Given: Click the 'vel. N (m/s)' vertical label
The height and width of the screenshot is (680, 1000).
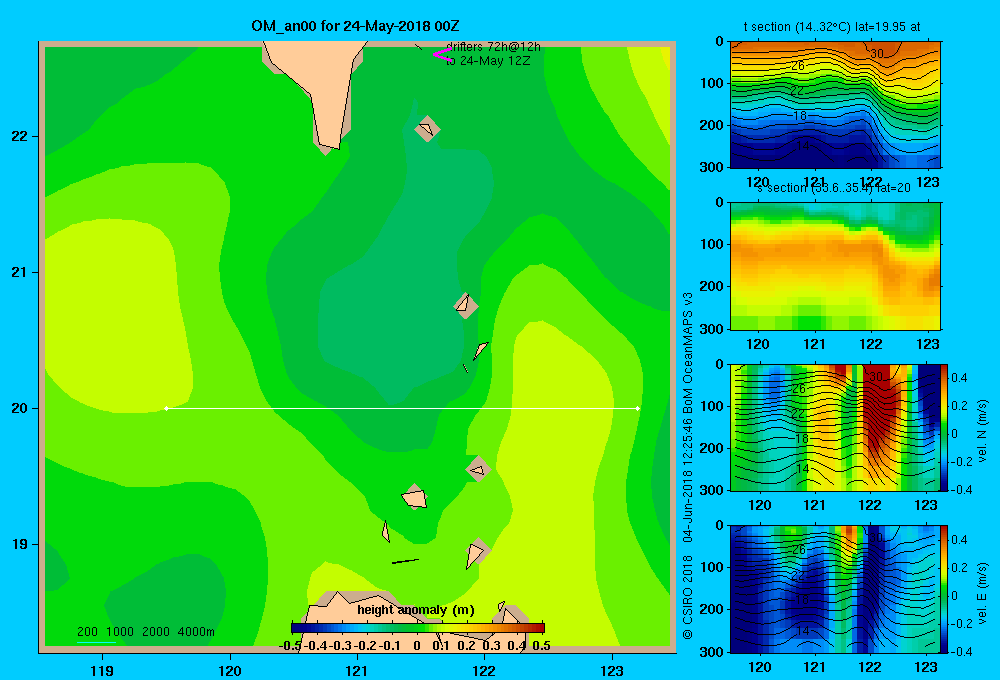Looking at the screenshot, I should [982, 431].
